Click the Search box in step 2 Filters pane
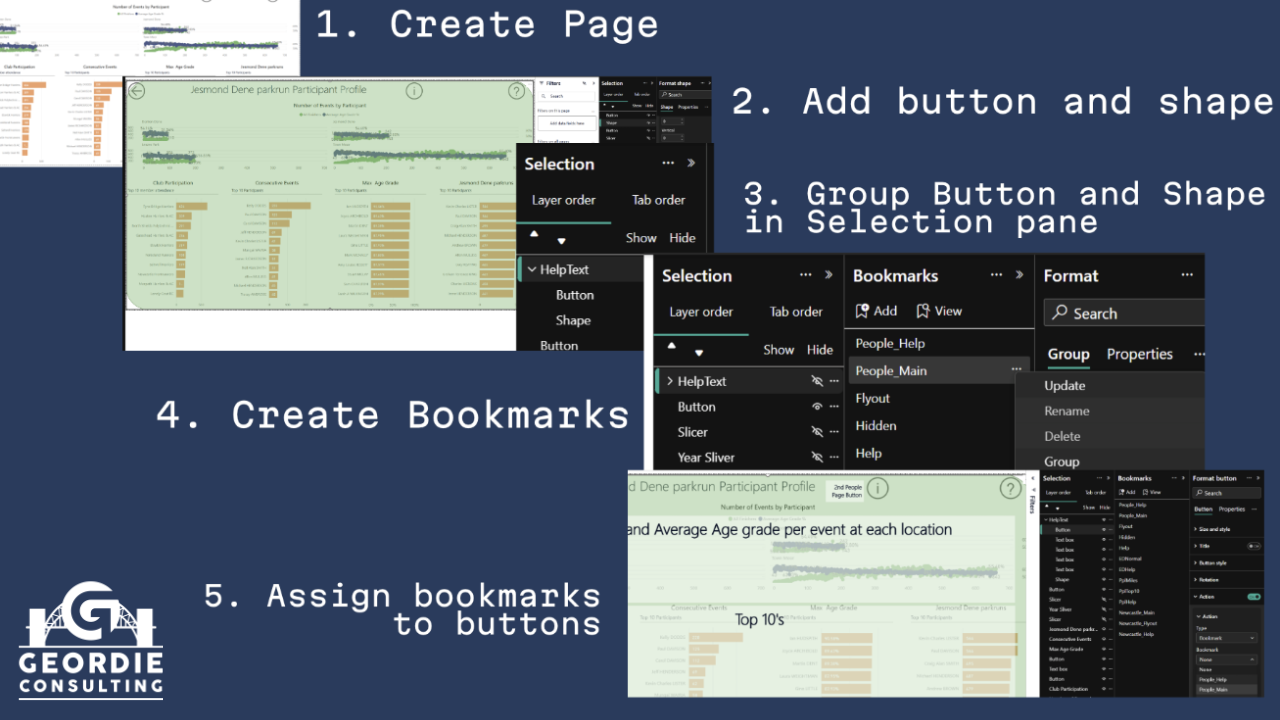Screen dimensions: 1280x720 coord(566,95)
